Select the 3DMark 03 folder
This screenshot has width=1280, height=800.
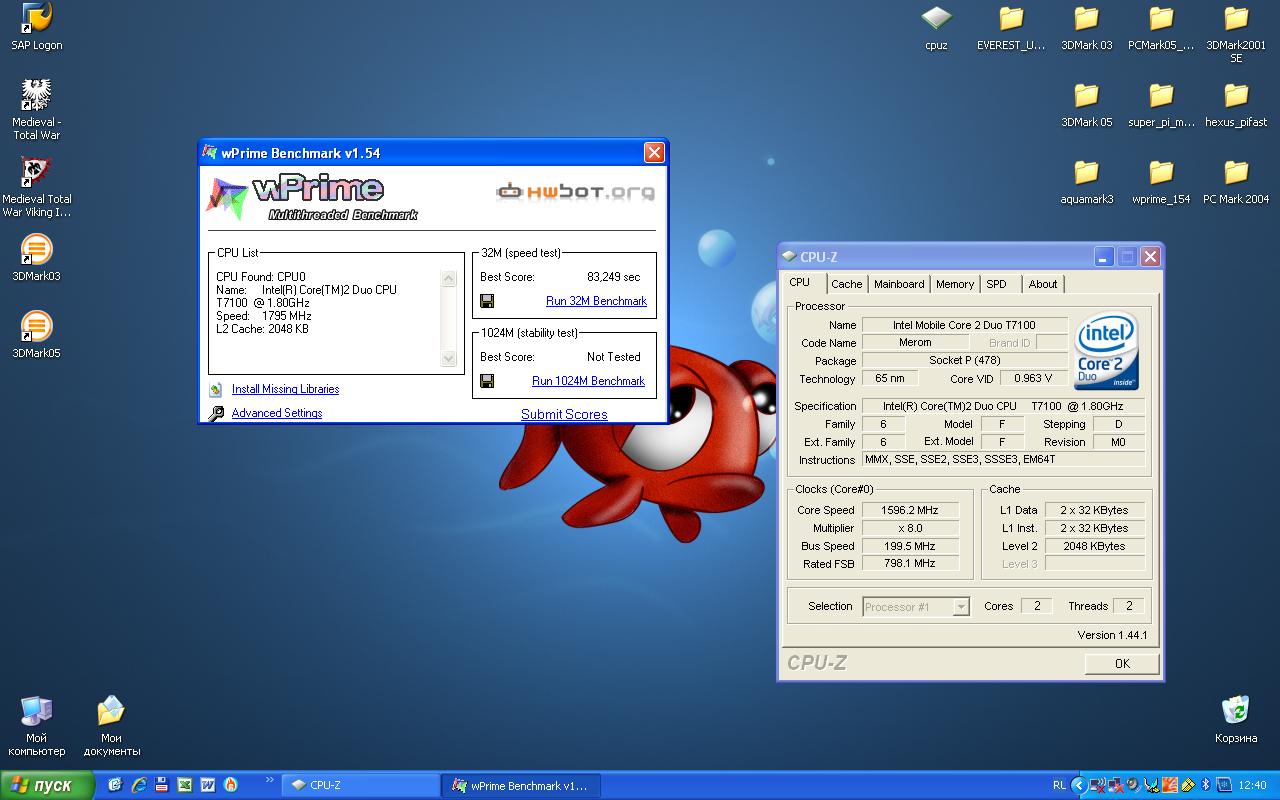1086,28
